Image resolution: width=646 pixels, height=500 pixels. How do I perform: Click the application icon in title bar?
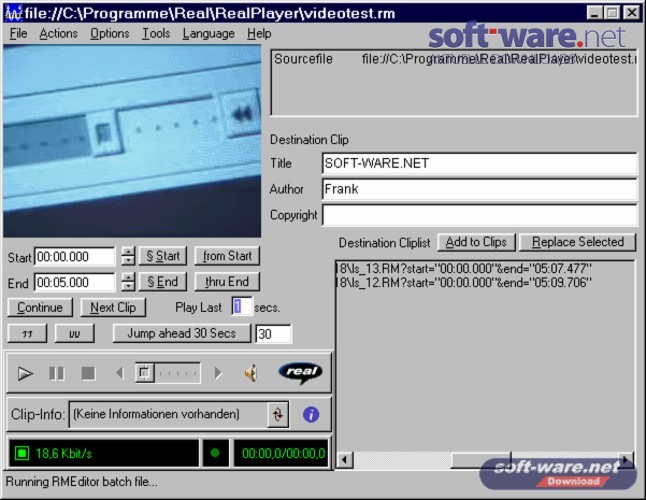pos(13,14)
